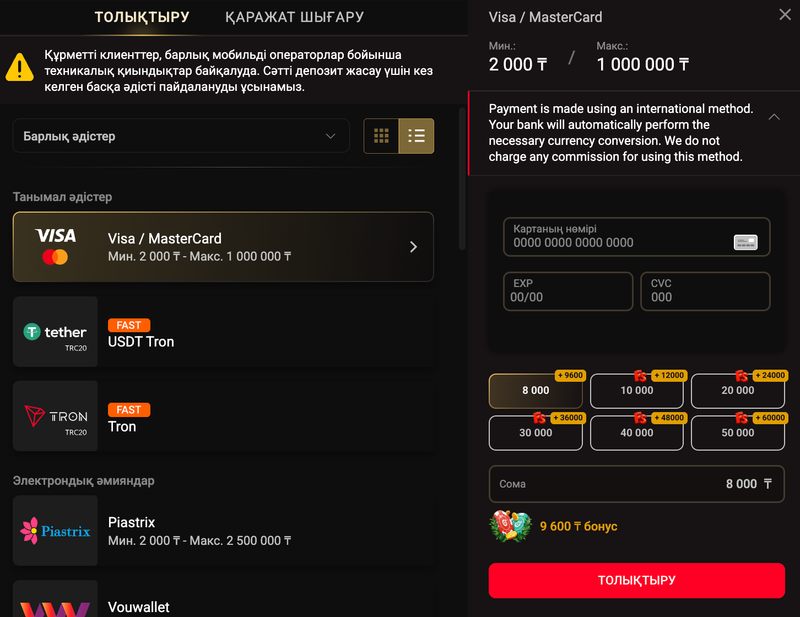Switch to grid view layout
The height and width of the screenshot is (617, 800).
tap(381, 136)
